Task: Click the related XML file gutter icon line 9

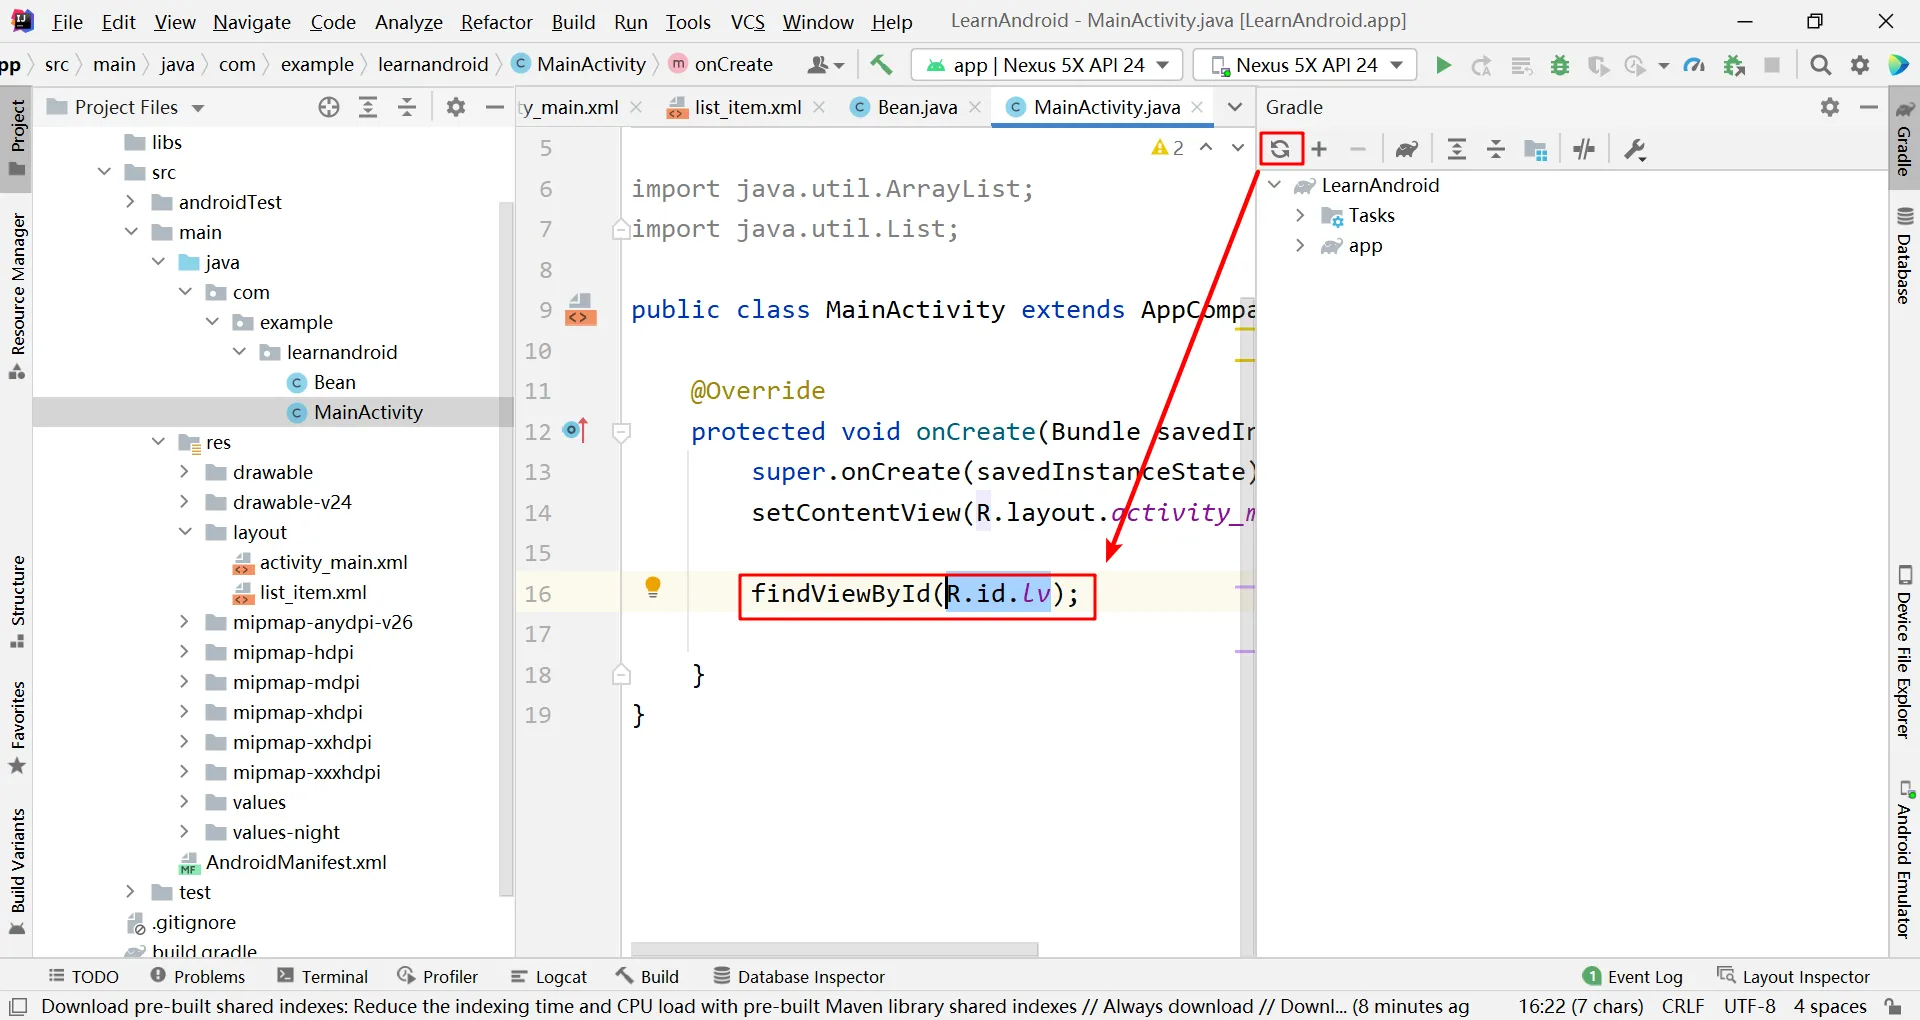Action: pyautogui.click(x=580, y=310)
